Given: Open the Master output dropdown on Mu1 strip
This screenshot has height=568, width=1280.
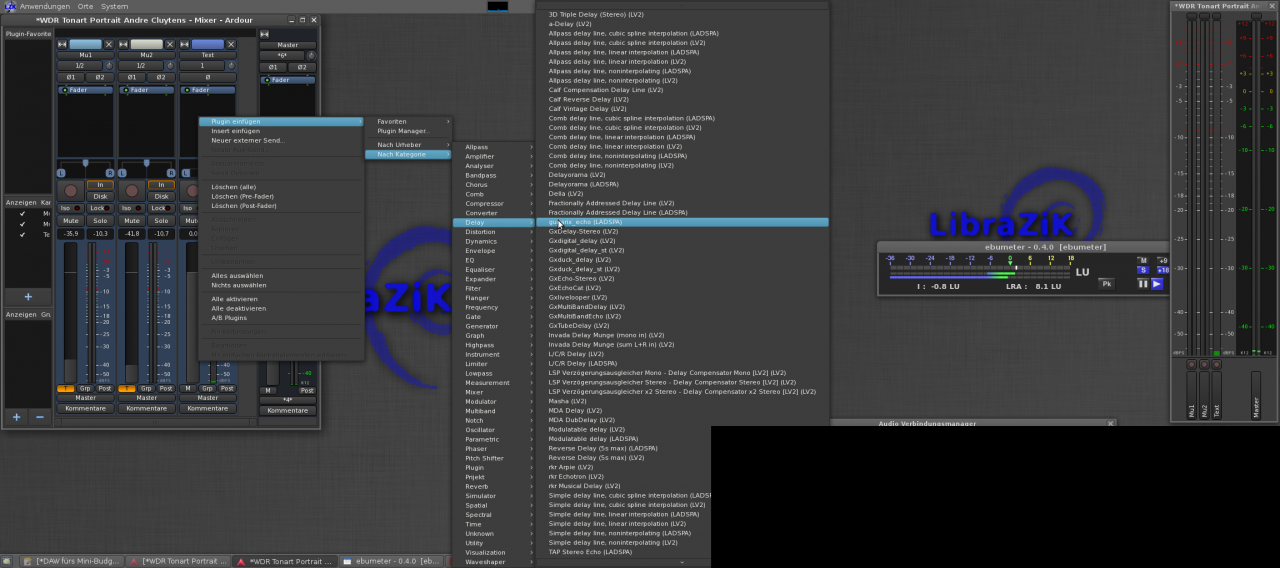Looking at the screenshot, I should [x=86, y=398].
